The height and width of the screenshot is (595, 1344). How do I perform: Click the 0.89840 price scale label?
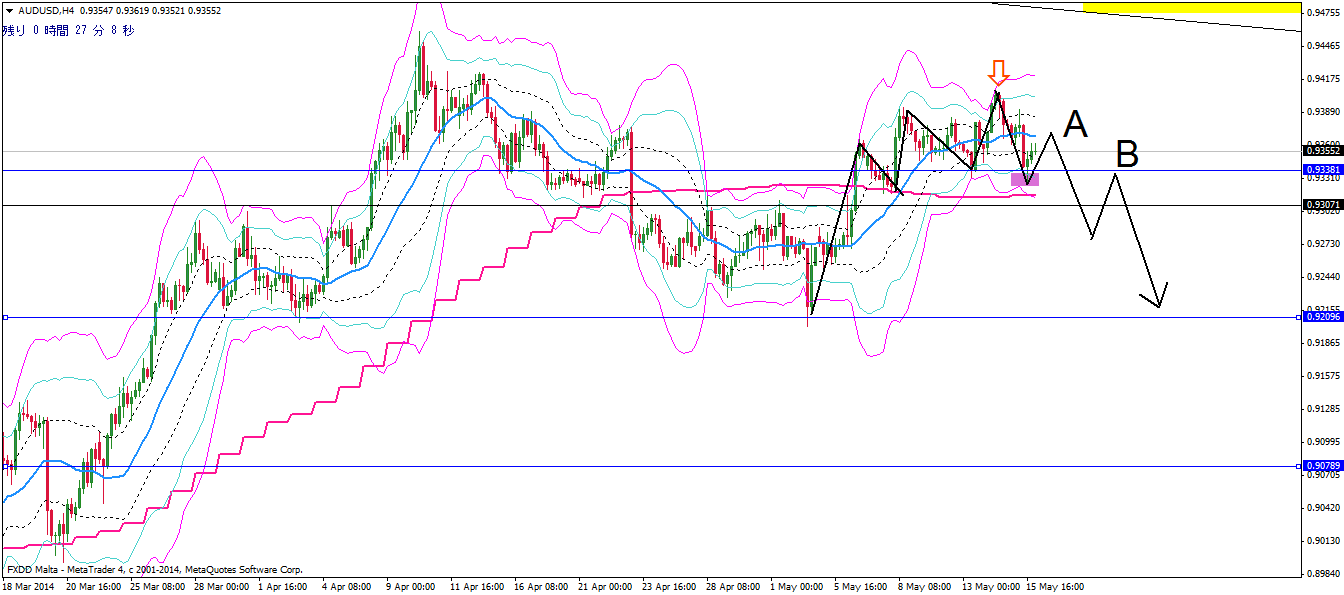pos(1323,574)
